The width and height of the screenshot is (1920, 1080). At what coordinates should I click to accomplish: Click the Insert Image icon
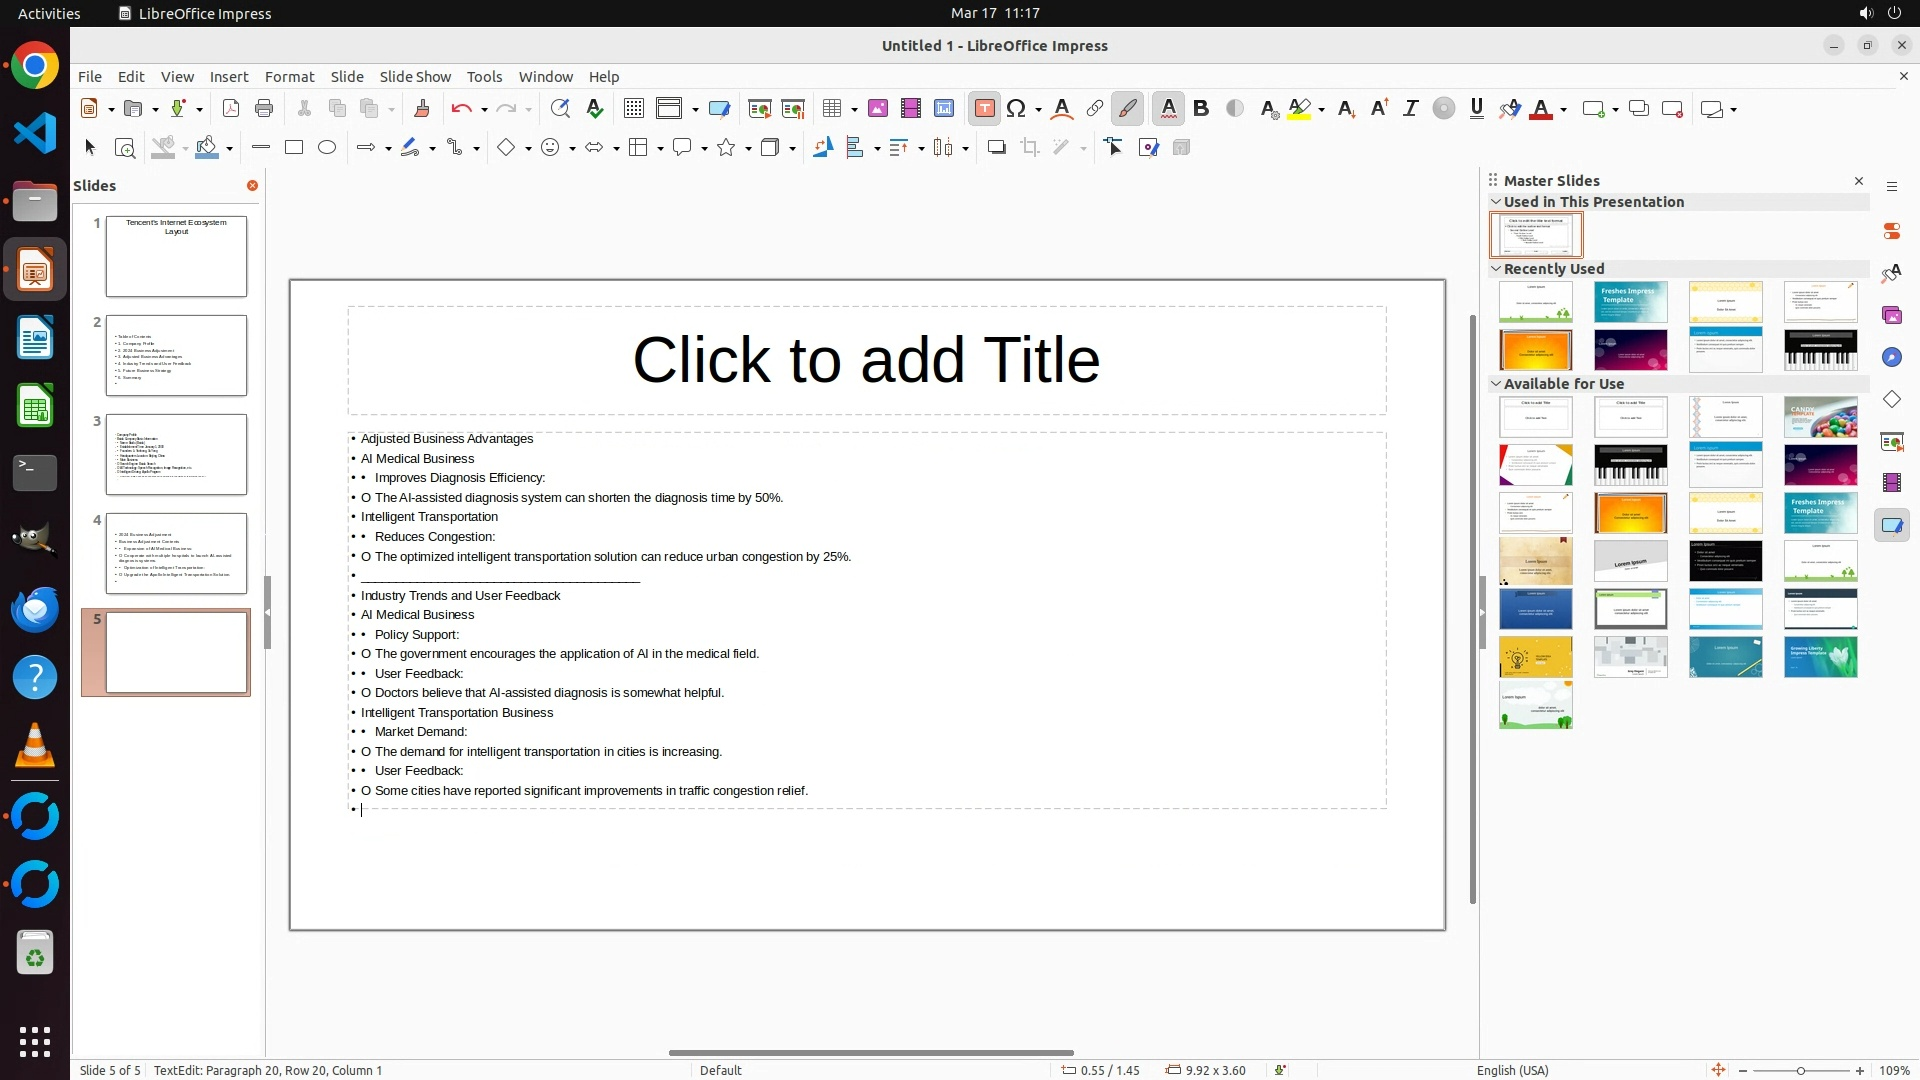pos(877,109)
